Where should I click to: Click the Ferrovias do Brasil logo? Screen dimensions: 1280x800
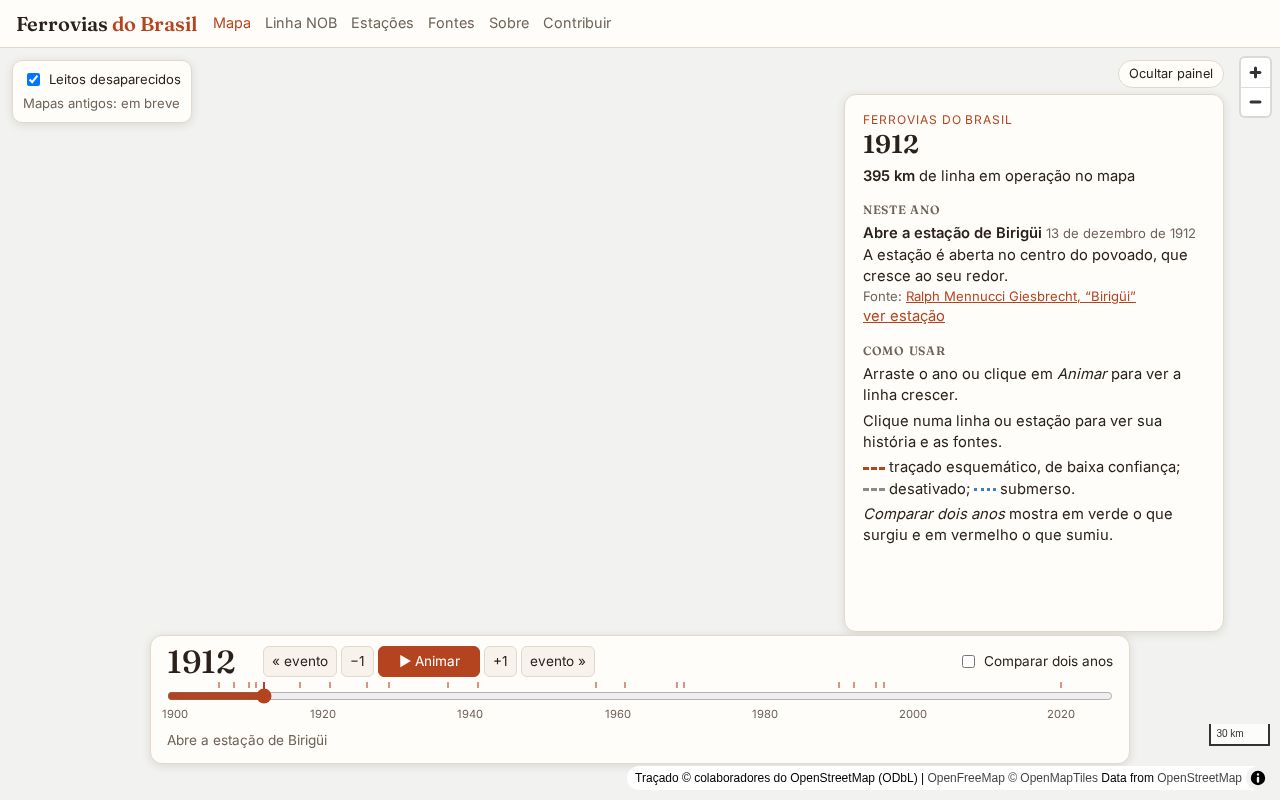(107, 24)
